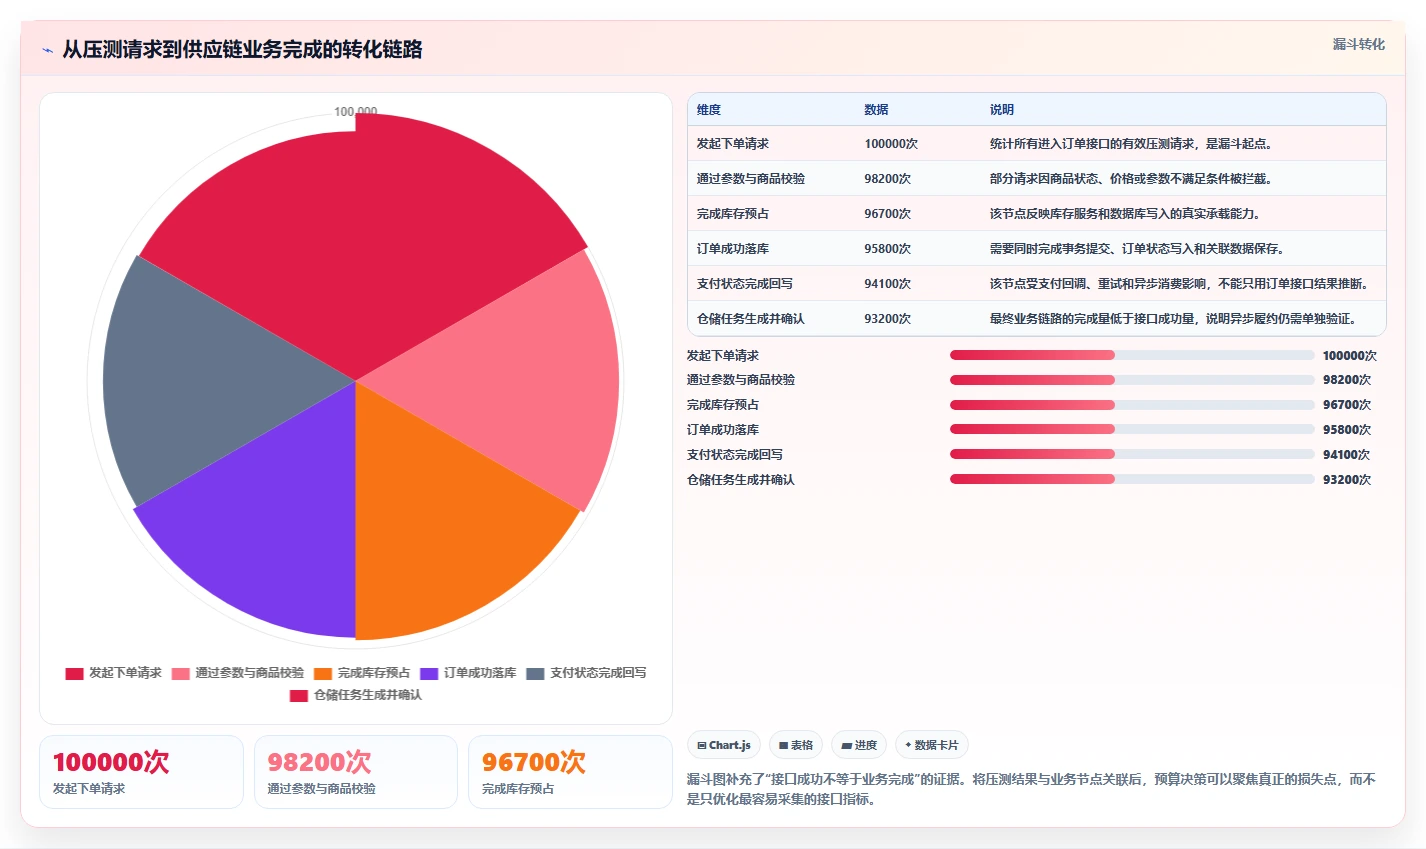
Task: Toggle the 仓储任务生成并确认 legend entry
Action: pos(356,695)
